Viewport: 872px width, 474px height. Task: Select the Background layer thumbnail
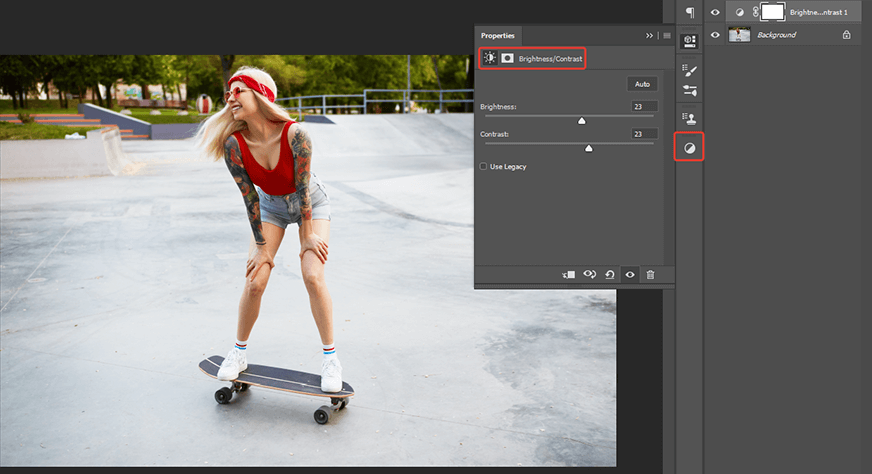[x=739, y=34]
